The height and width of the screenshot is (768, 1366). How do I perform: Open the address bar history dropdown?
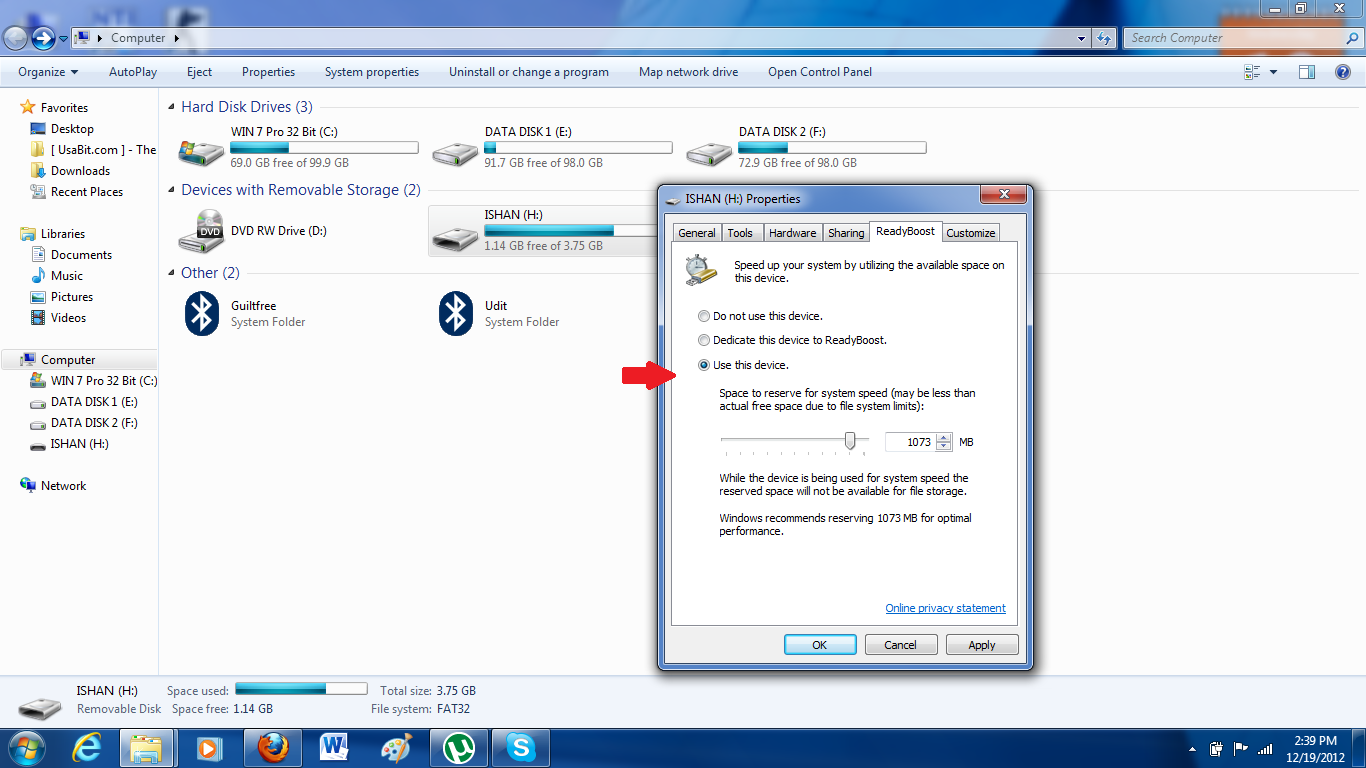coord(1080,37)
